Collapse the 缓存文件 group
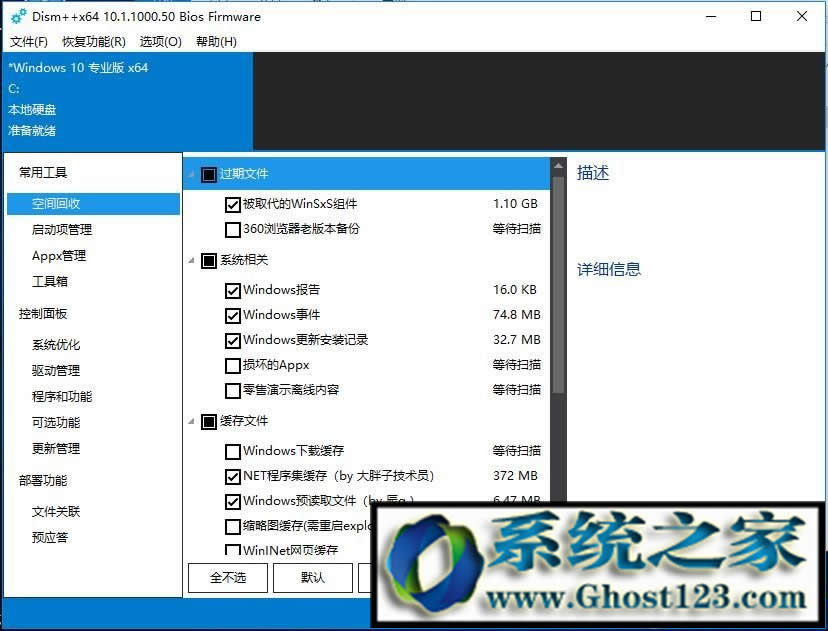The image size is (828, 631). pos(190,421)
